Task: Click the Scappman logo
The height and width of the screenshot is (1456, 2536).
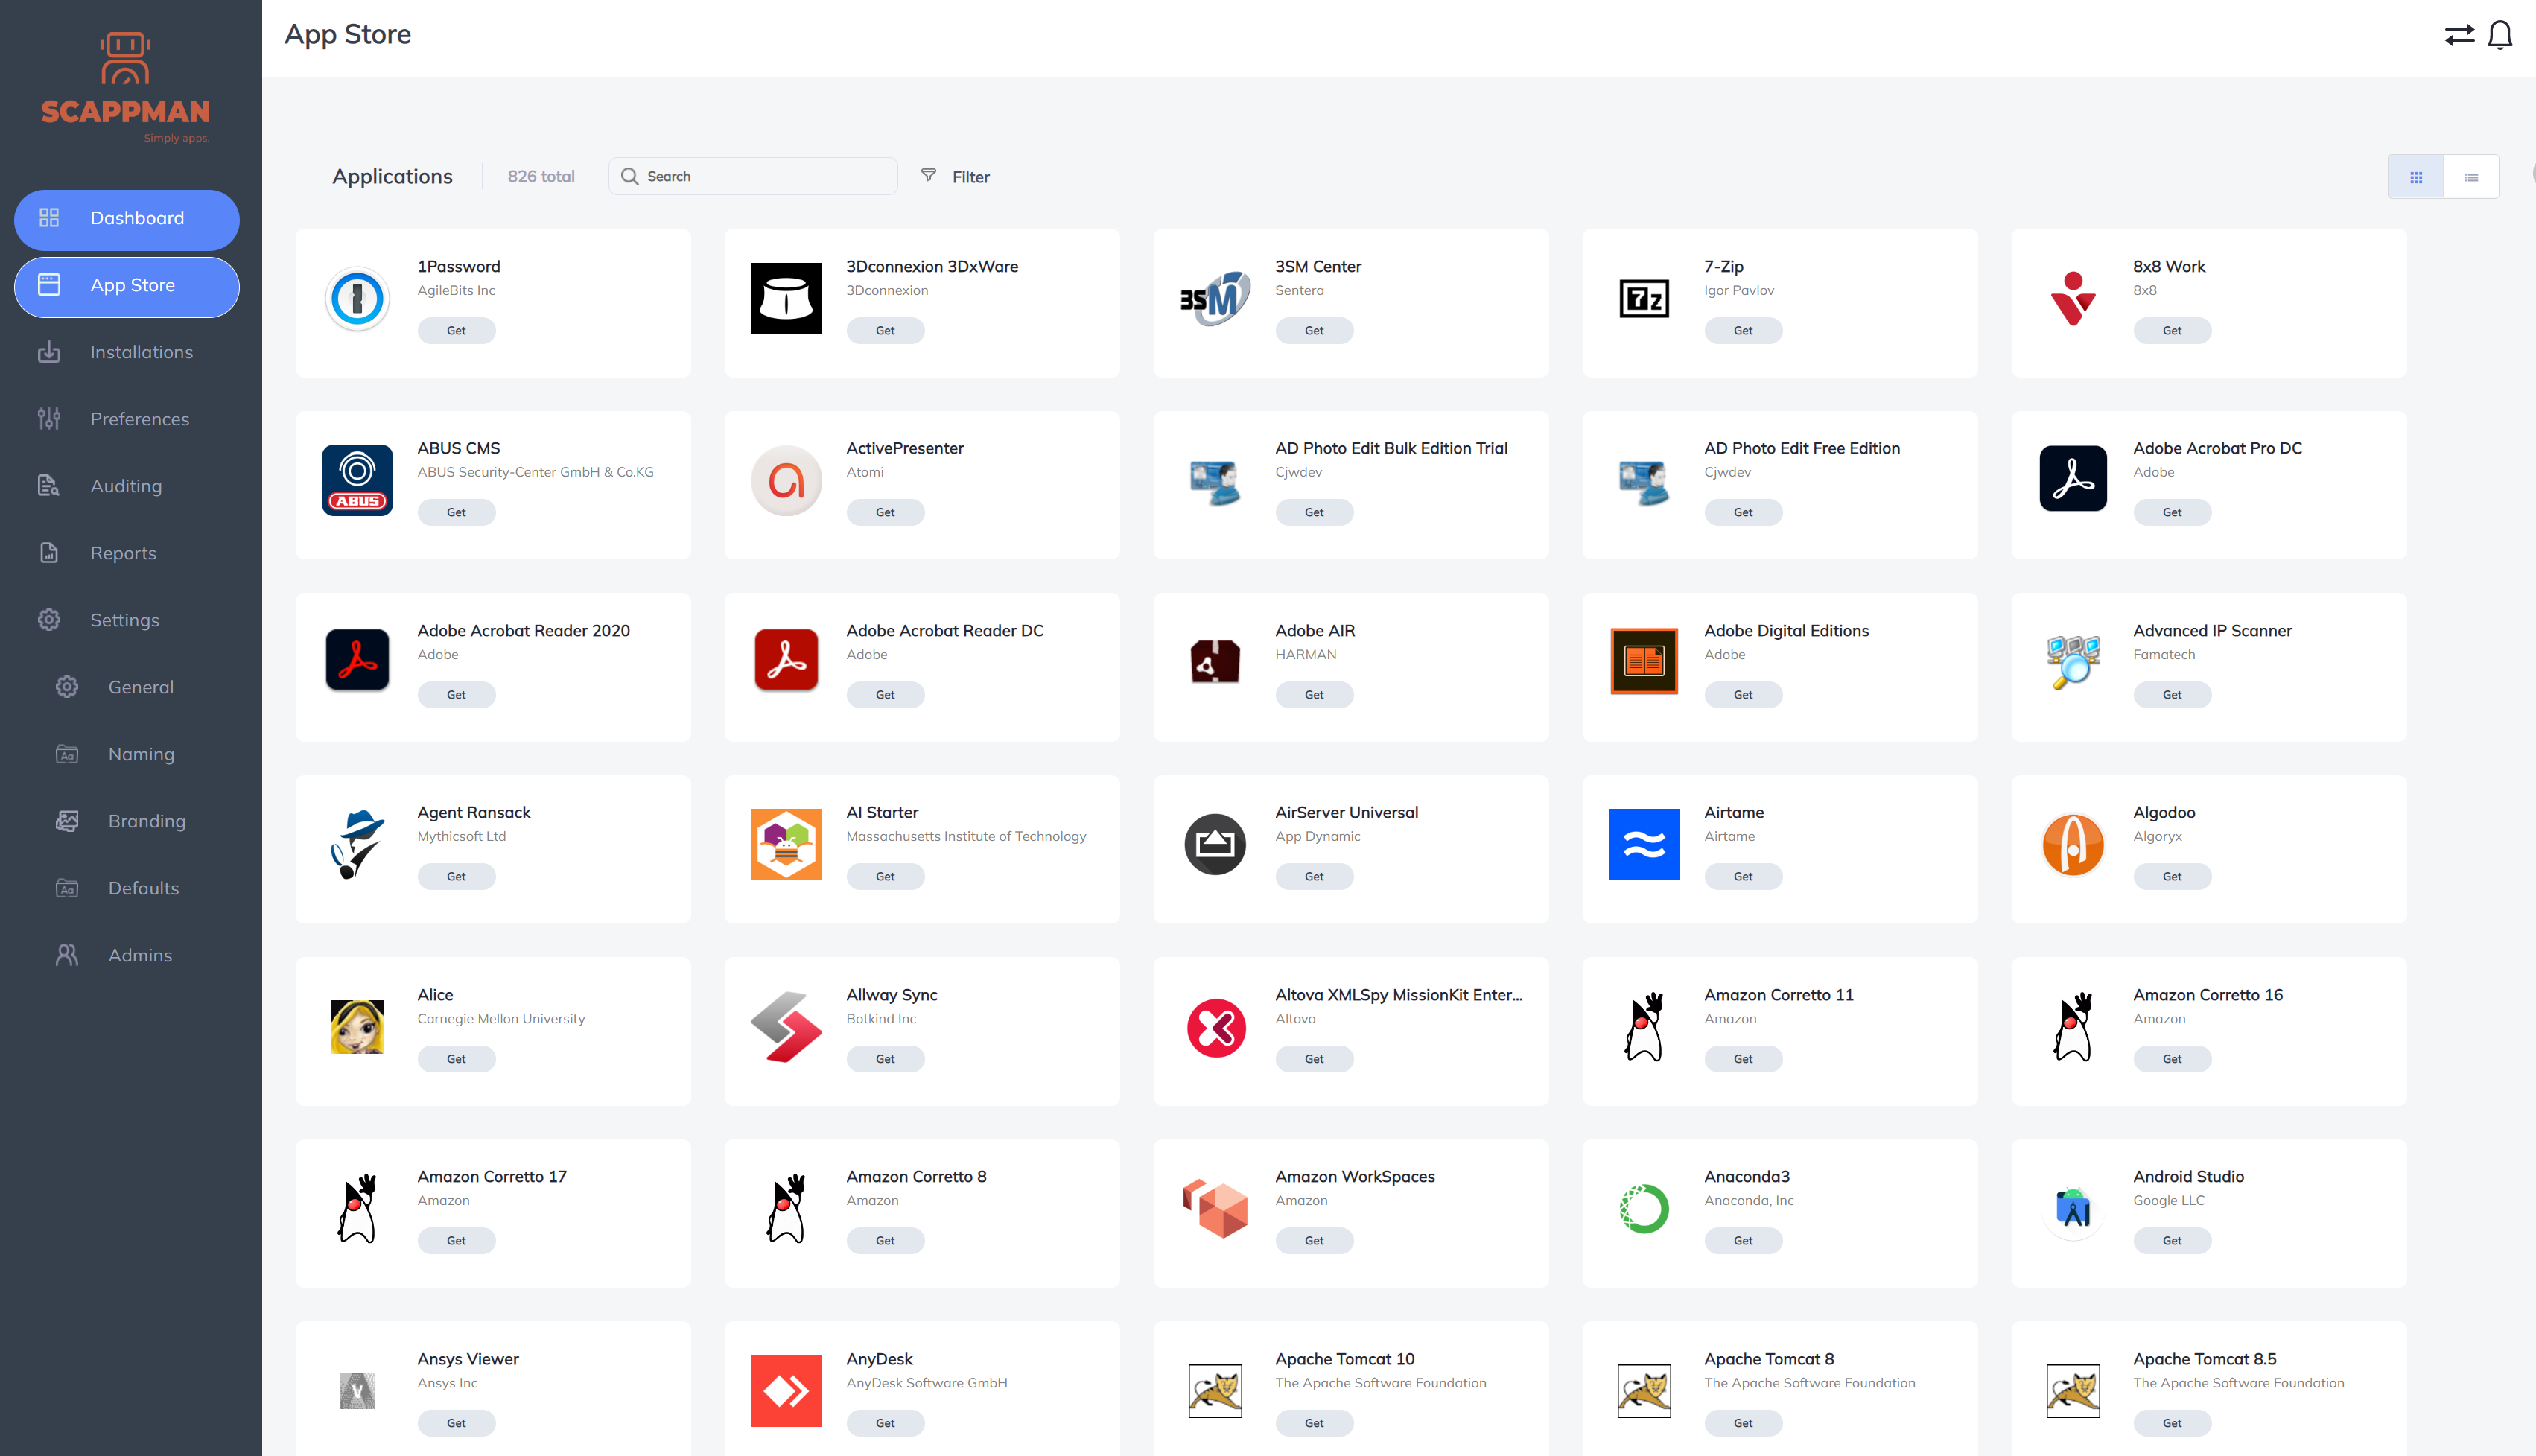Action: coord(126,88)
